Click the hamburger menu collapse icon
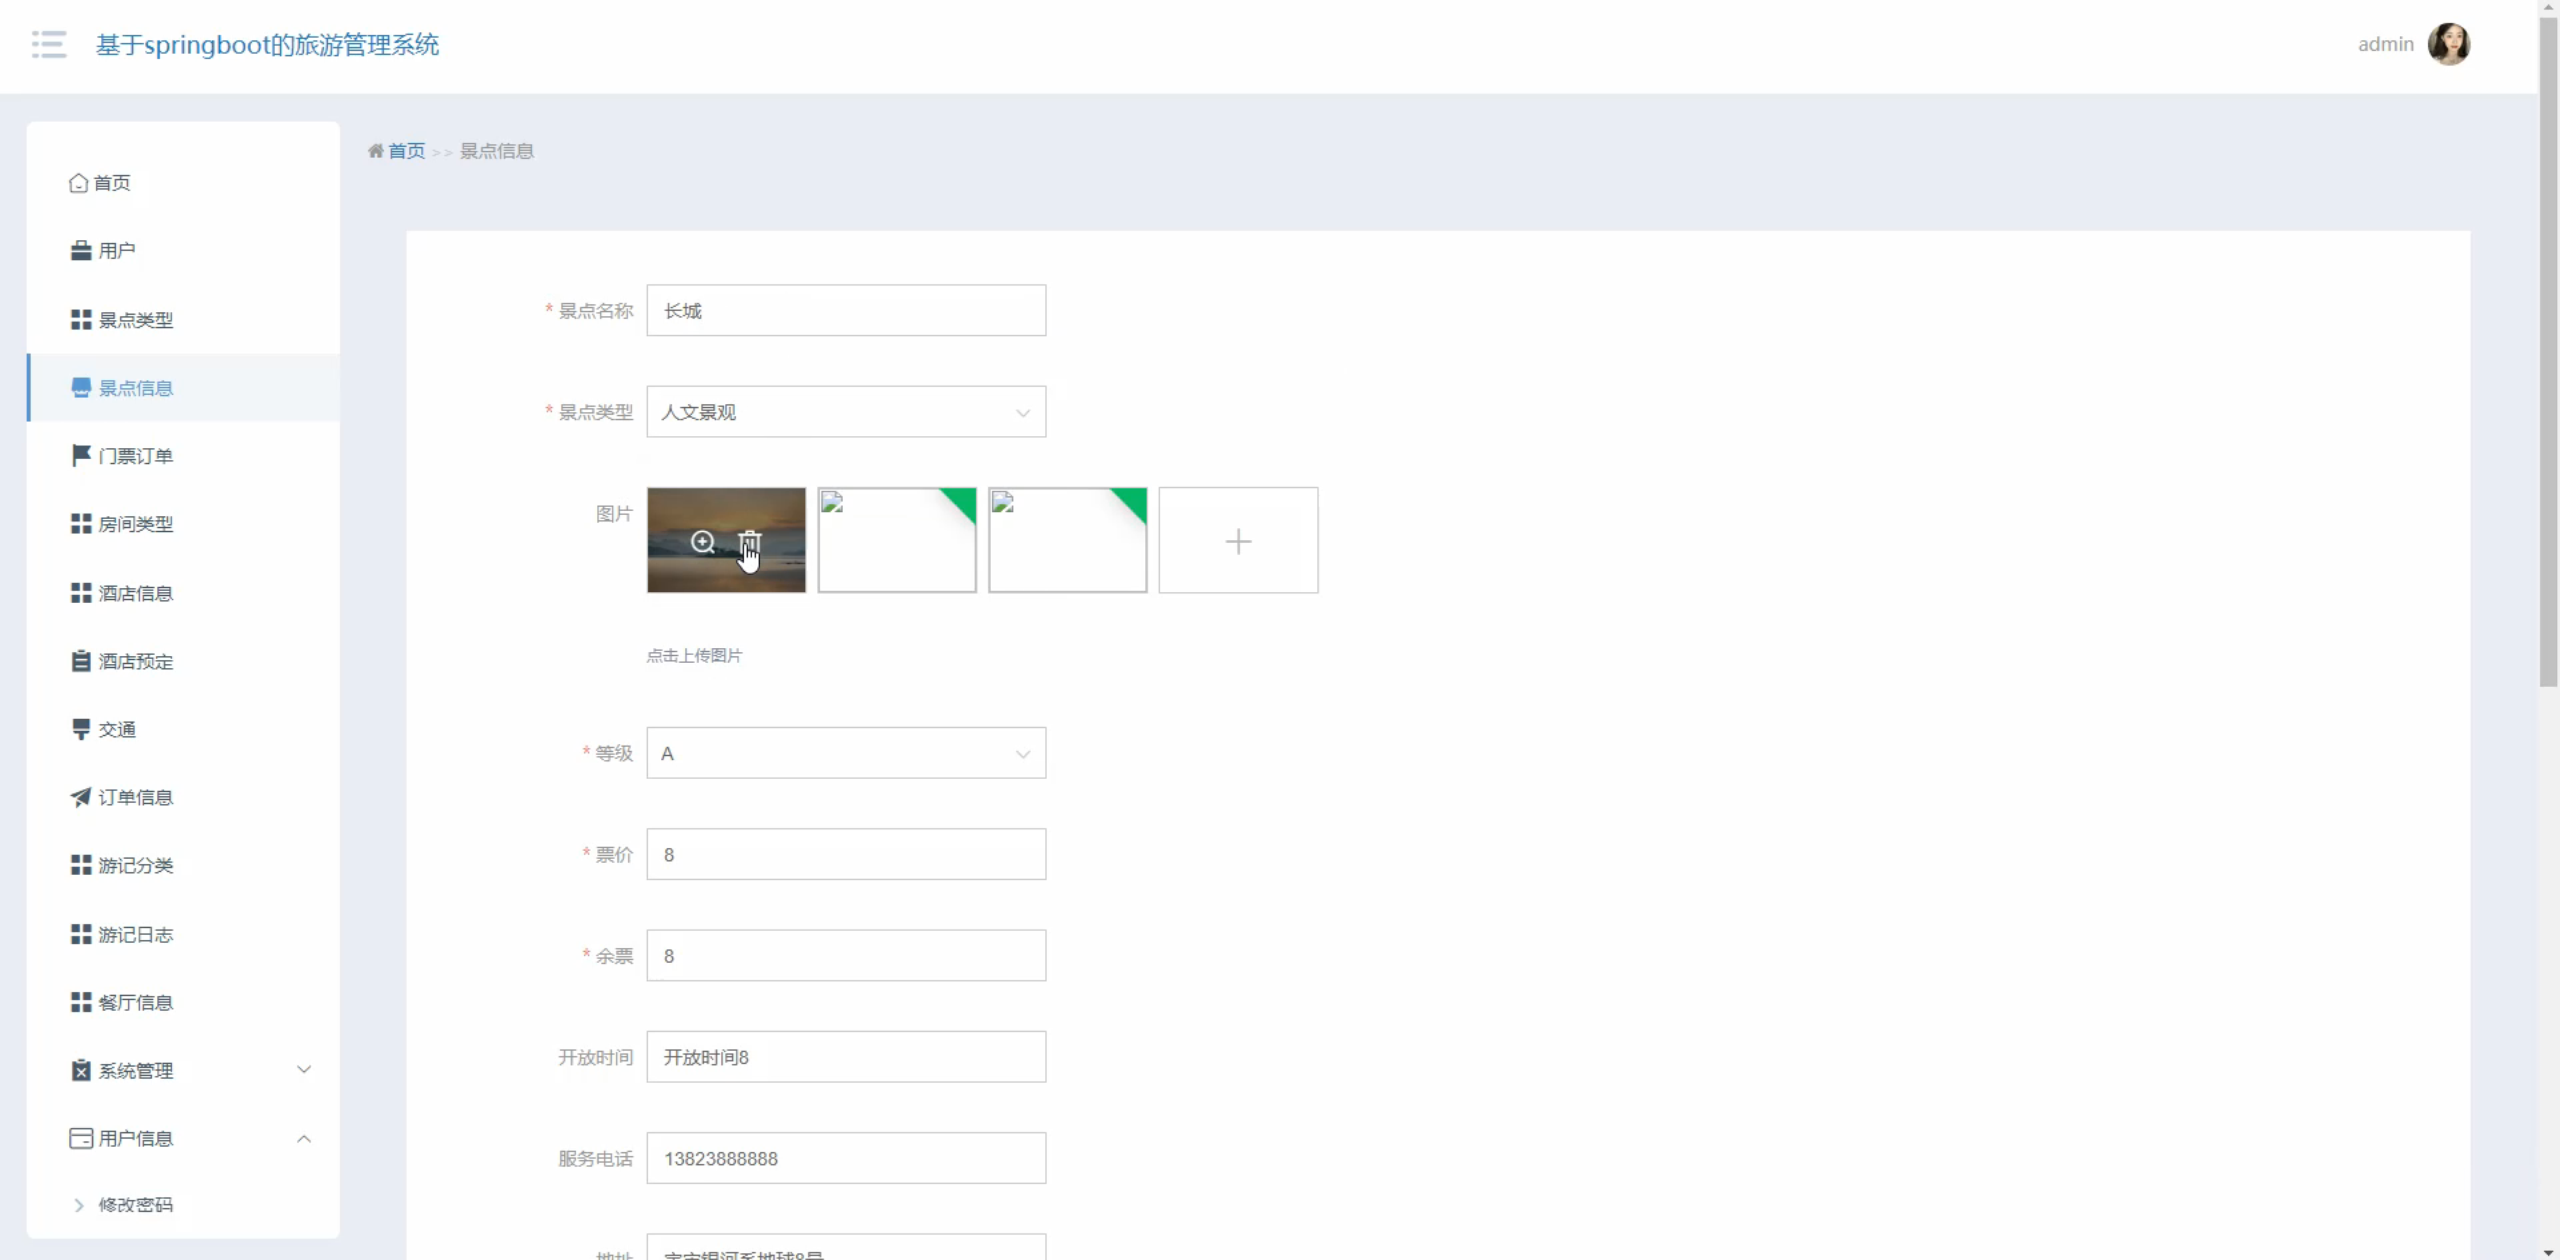This screenshot has width=2560, height=1260. [x=48, y=44]
